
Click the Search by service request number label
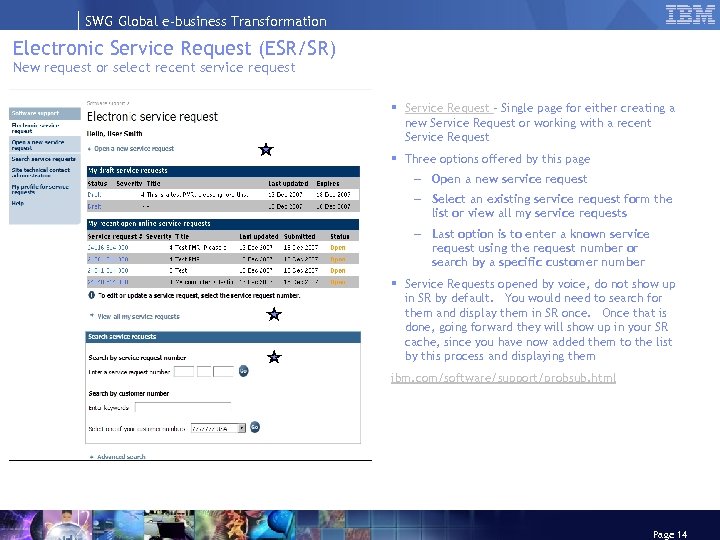tap(137, 358)
